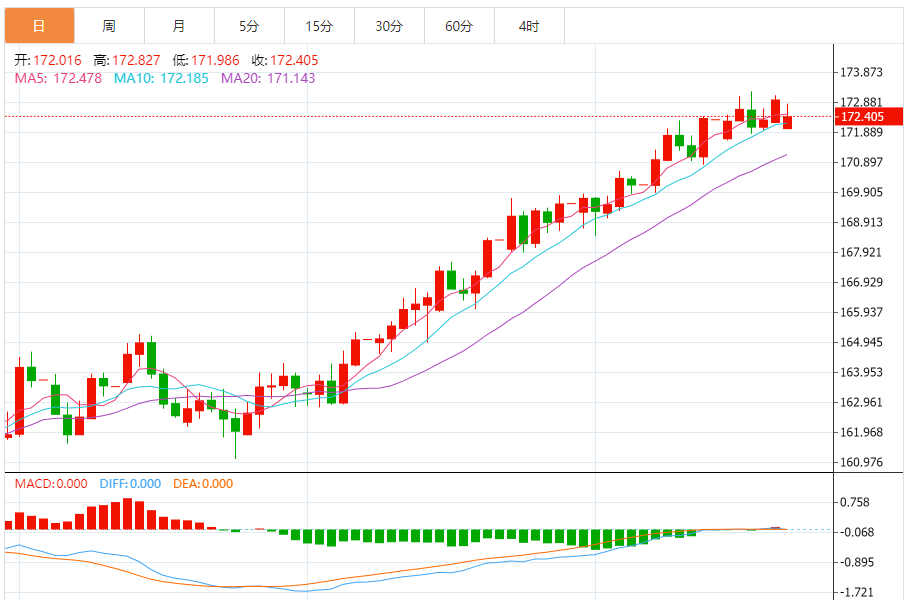Click the 171.889 price axis label
This screenshot has height=600, width=909.
click(861, 132)
